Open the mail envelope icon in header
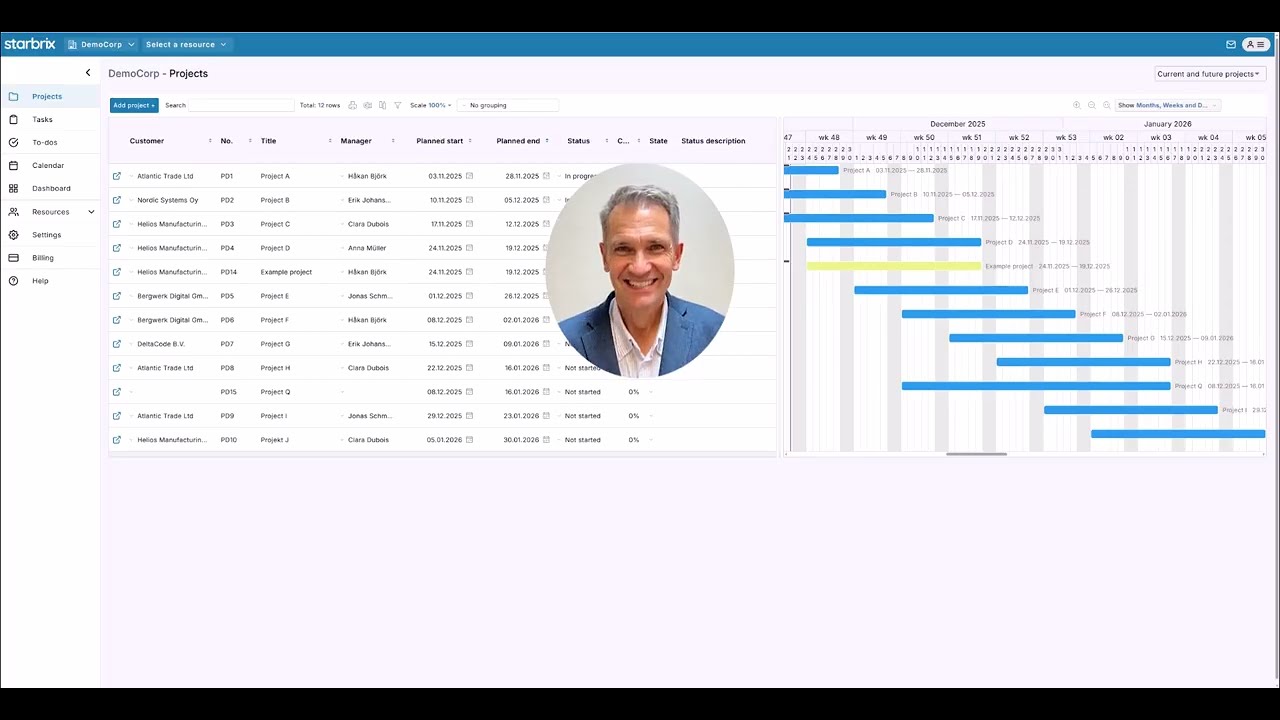1280x720 pixels. tap(1231, 44)
